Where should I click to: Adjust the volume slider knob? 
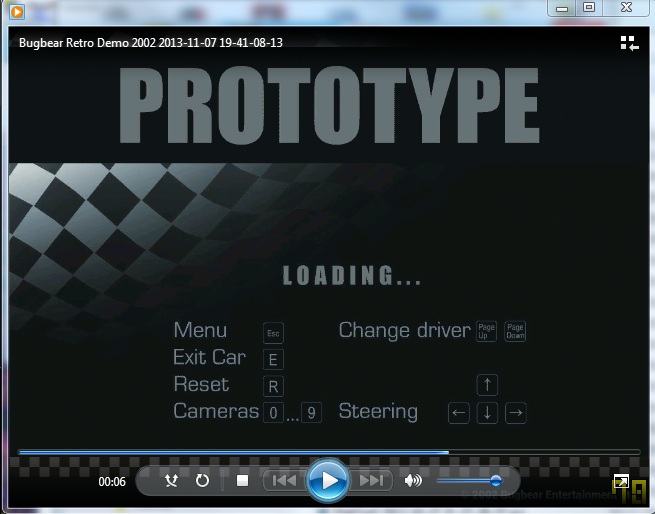[x=496, y=481]
